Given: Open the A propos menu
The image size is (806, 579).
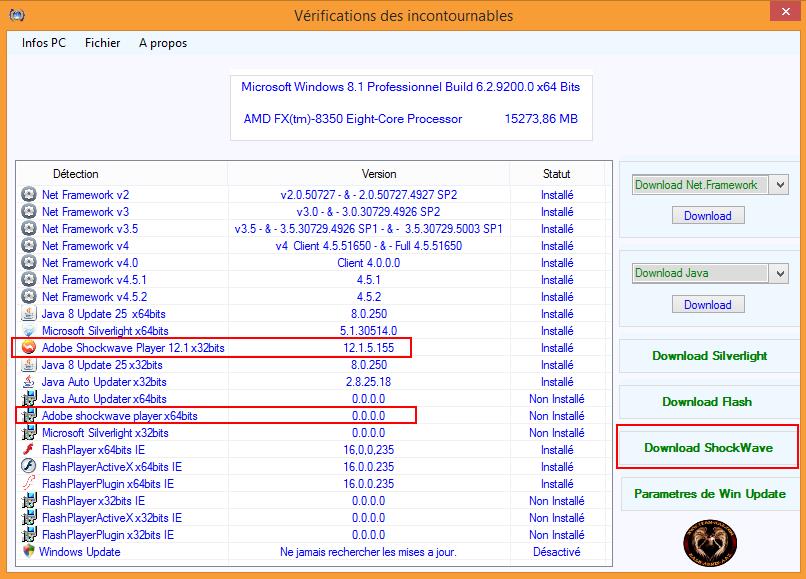Looking at the screenshot, I should click(163, 43).
